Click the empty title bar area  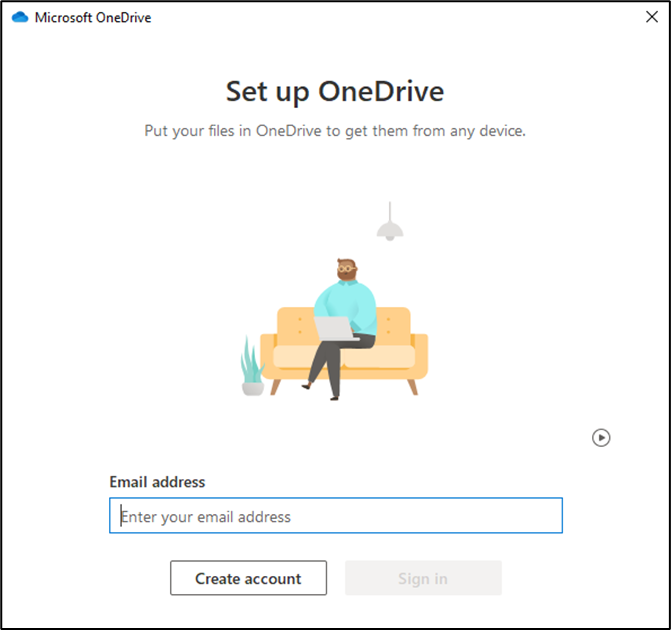click(x=398, y=17)
